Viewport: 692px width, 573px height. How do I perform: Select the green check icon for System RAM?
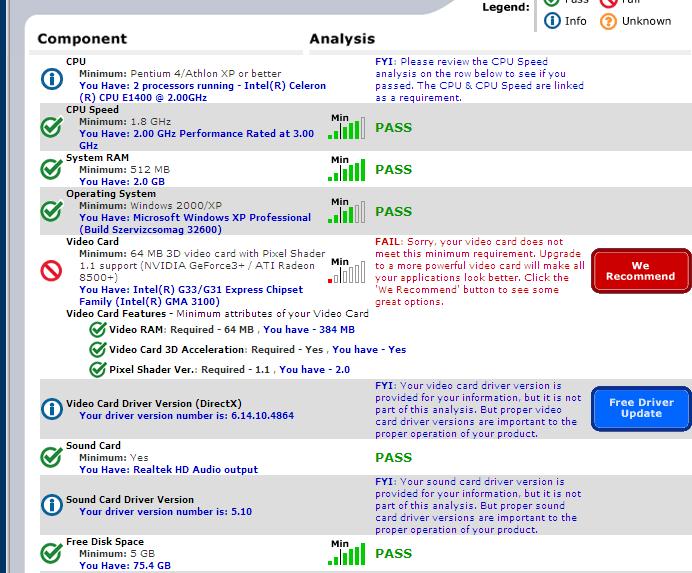51,170
